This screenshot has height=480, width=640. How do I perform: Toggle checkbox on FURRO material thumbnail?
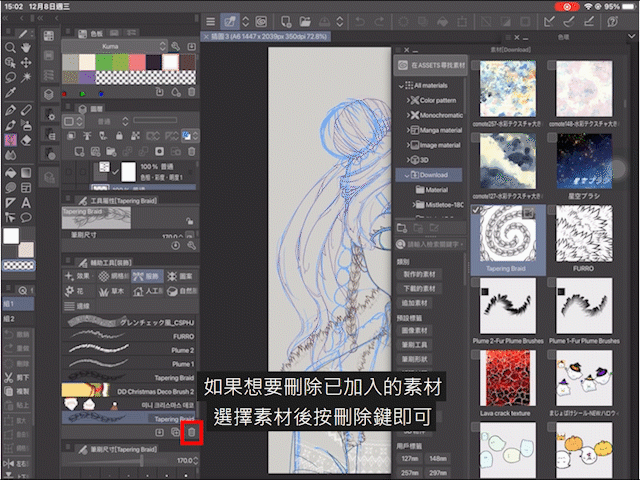(x=551, y=210)
